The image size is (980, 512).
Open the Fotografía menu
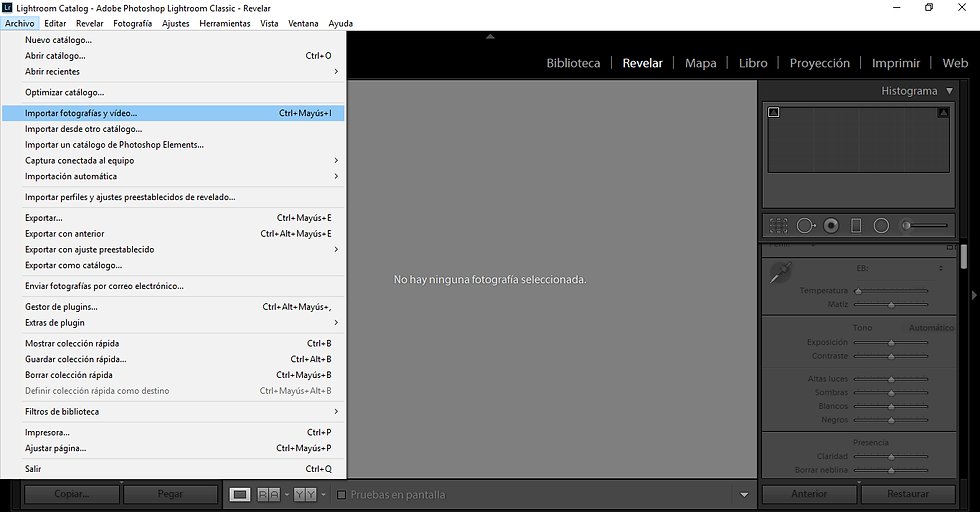pyautogui.click(x=132, y=23)
